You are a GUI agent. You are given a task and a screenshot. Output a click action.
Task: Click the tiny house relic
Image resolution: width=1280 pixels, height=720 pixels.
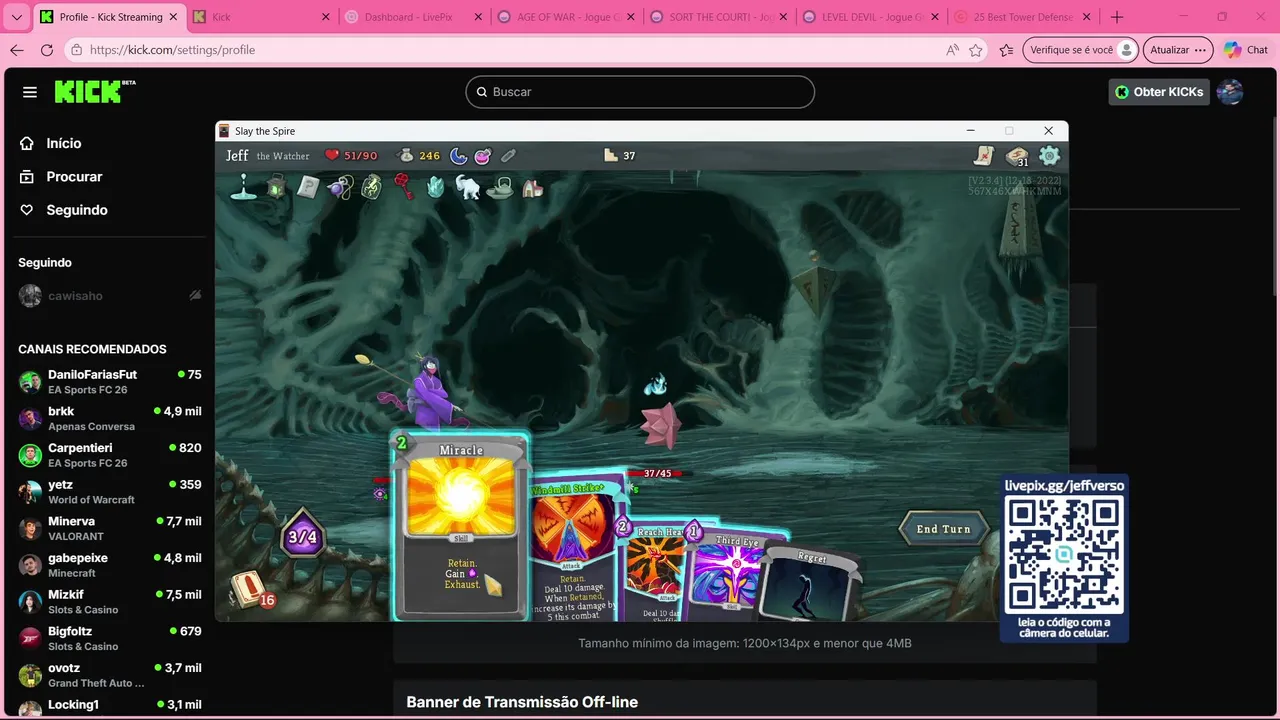coord(533,187)
